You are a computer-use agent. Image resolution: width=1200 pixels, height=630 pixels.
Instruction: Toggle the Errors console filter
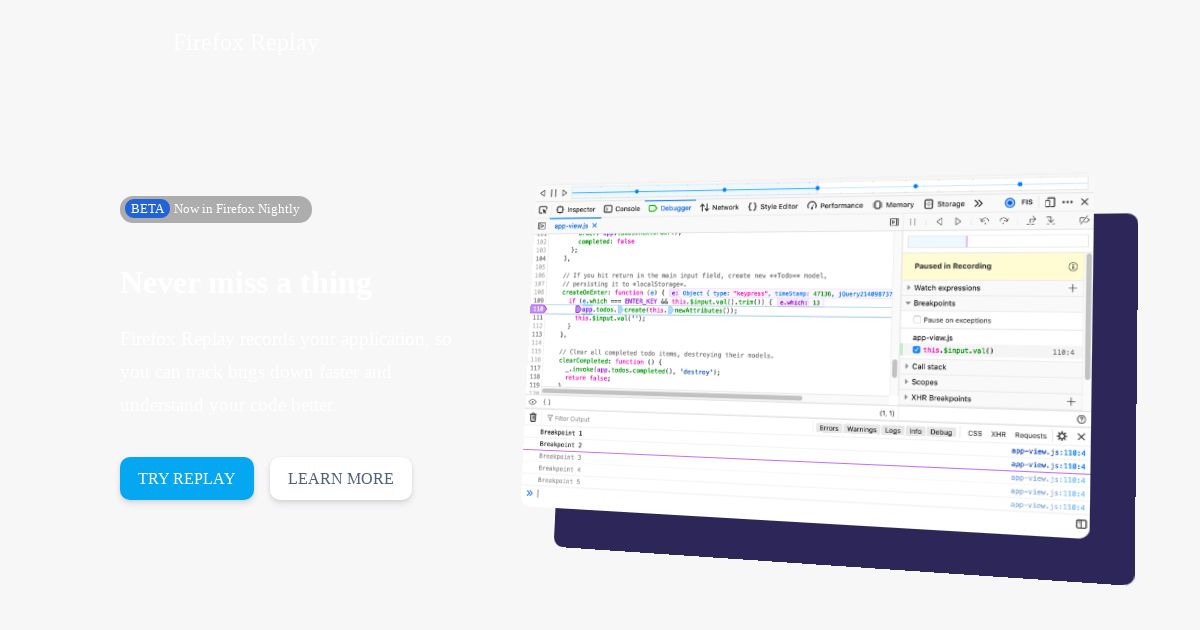[x=829, y=428]
